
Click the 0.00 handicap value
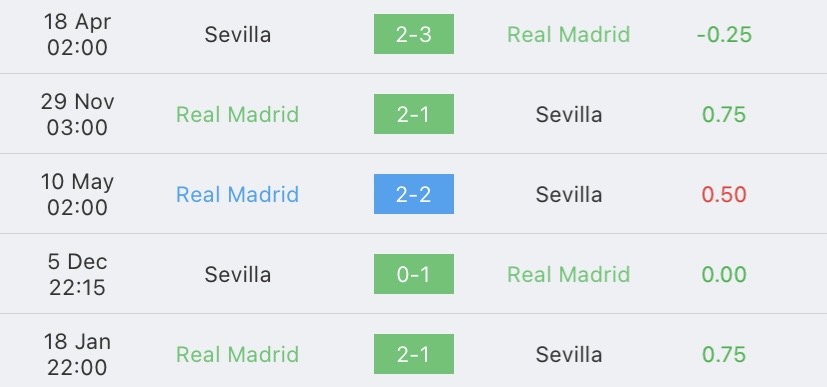click(724, 274)
